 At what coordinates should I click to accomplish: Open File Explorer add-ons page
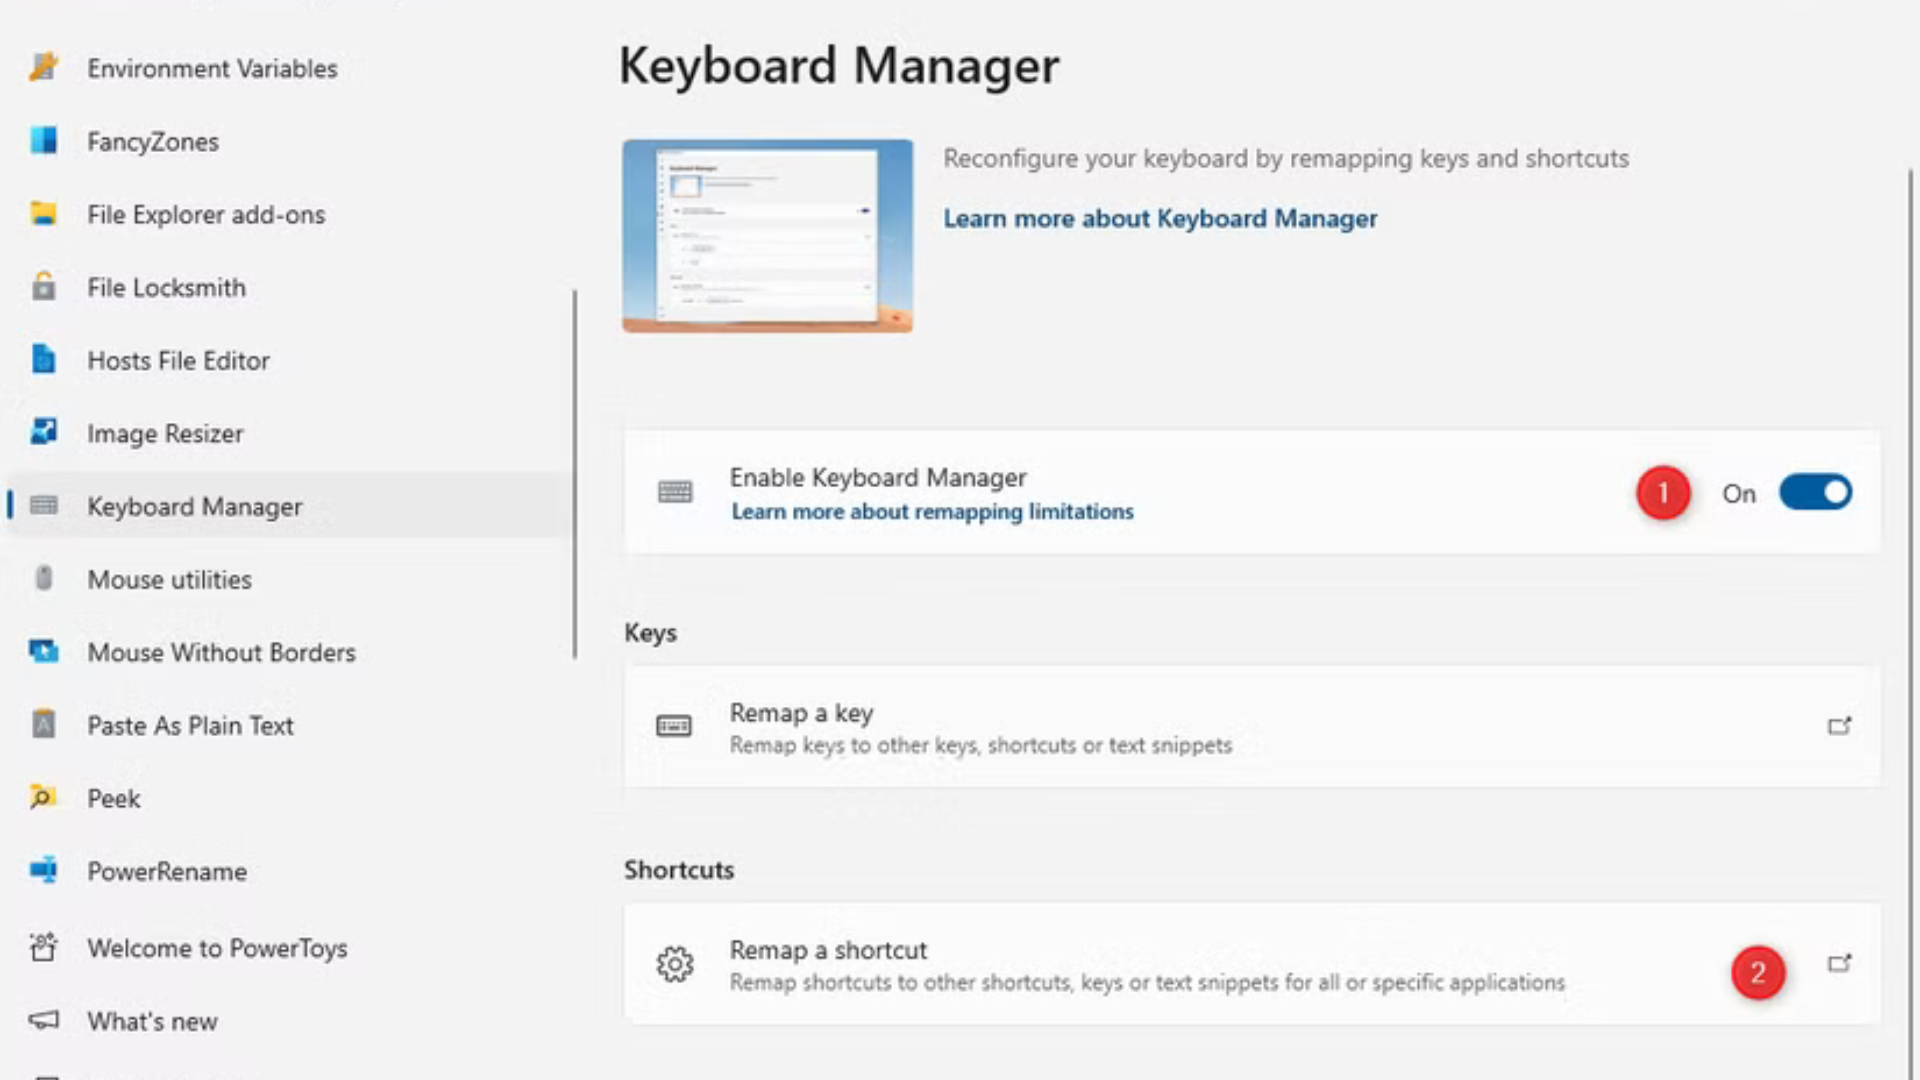[x=206, y=214]
